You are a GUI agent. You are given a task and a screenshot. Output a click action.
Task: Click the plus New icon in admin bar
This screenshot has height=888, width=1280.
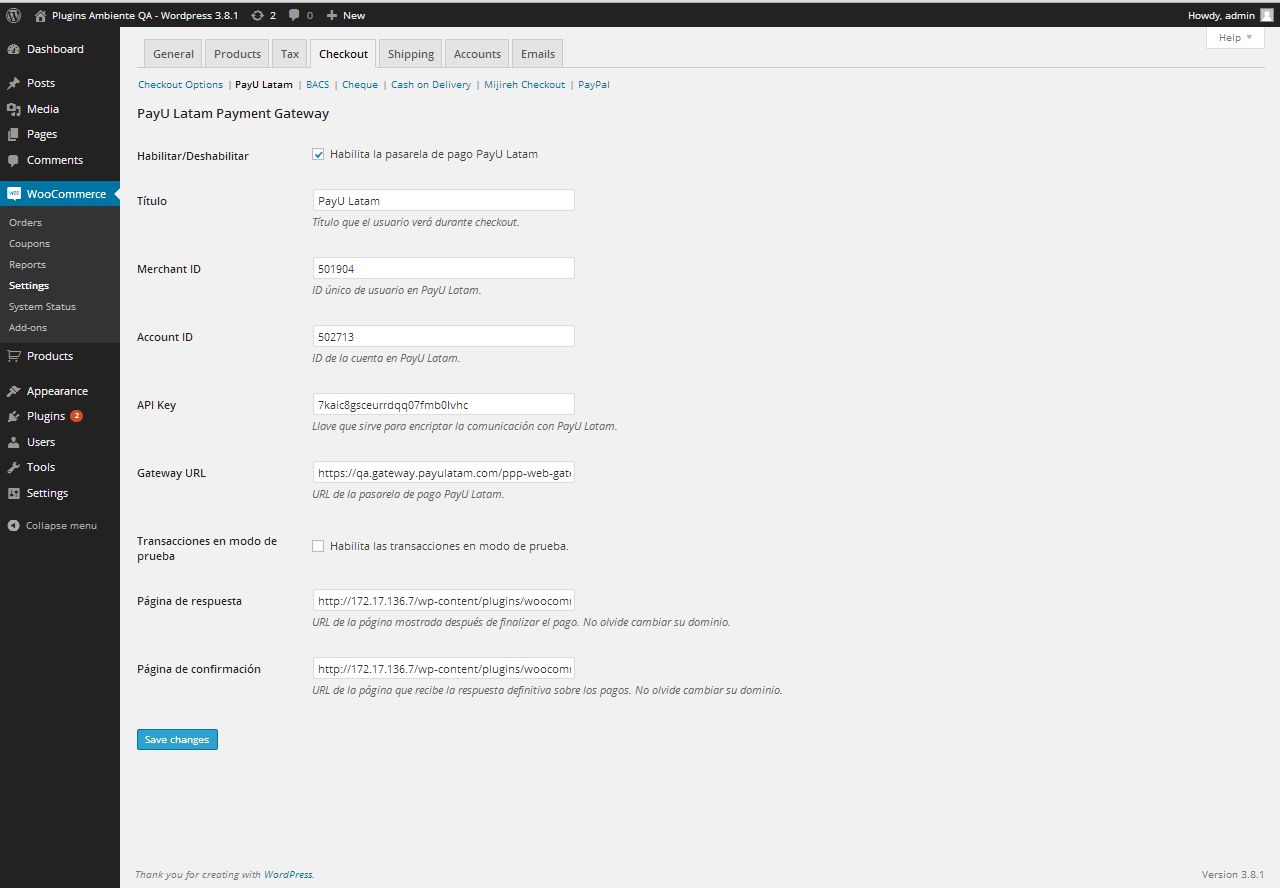[332, 15]
